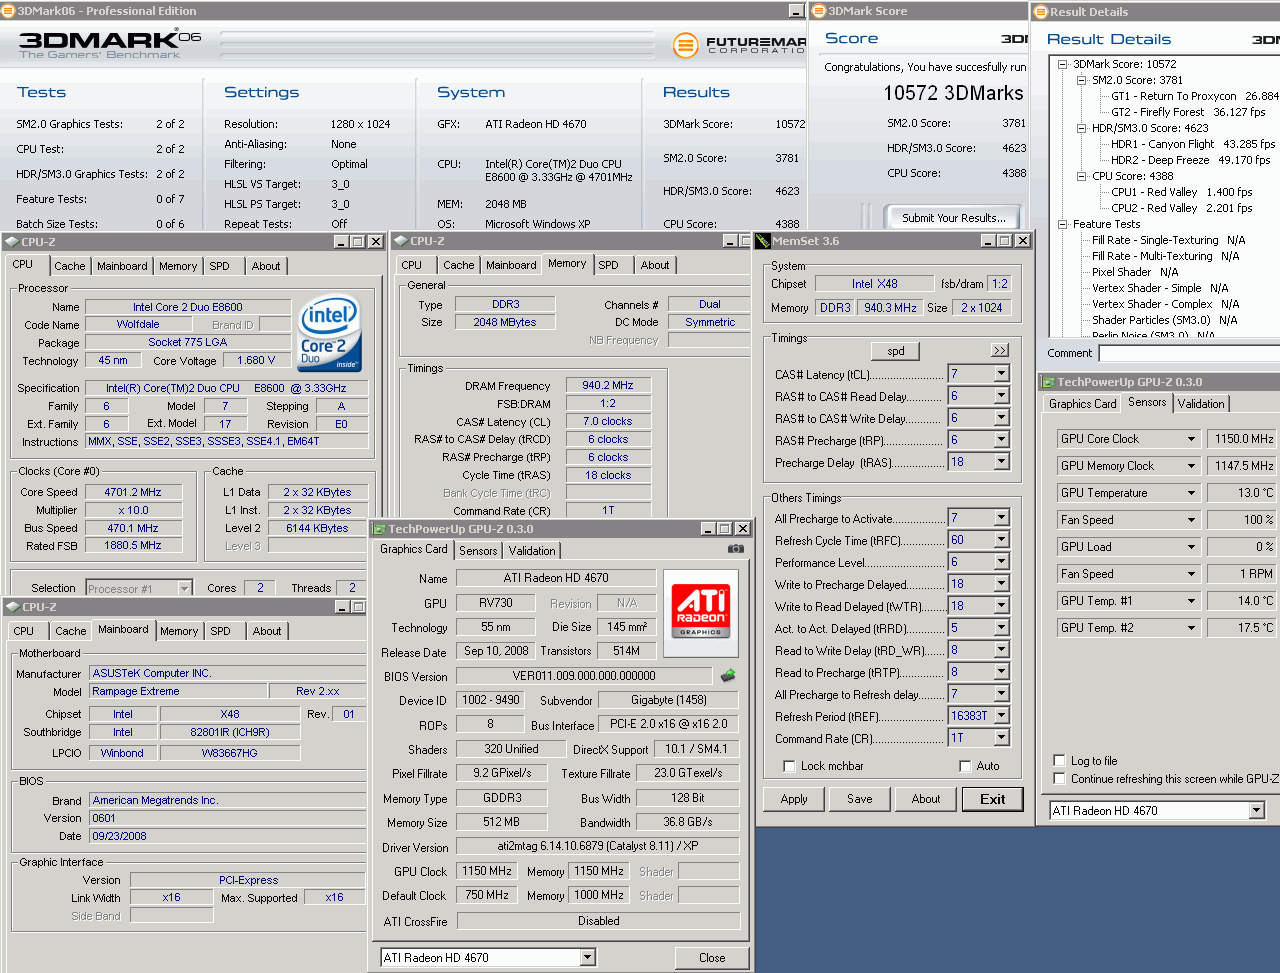1280x973 pixels.
Task: Open Command Rate (CR) dropdown in MemSet
Action: point(1001,738)
